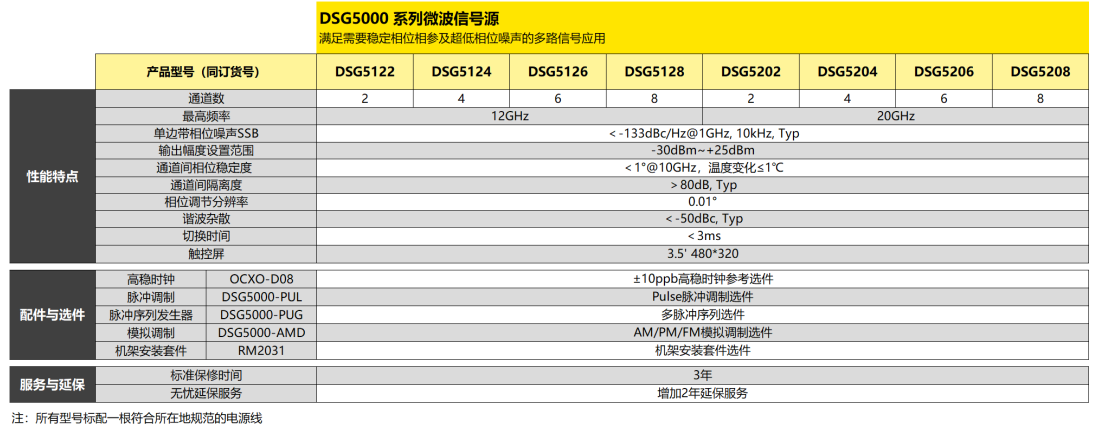1099x434 pixels.
Task: Click the DSG5124 model header
Action: coord(461,71)
